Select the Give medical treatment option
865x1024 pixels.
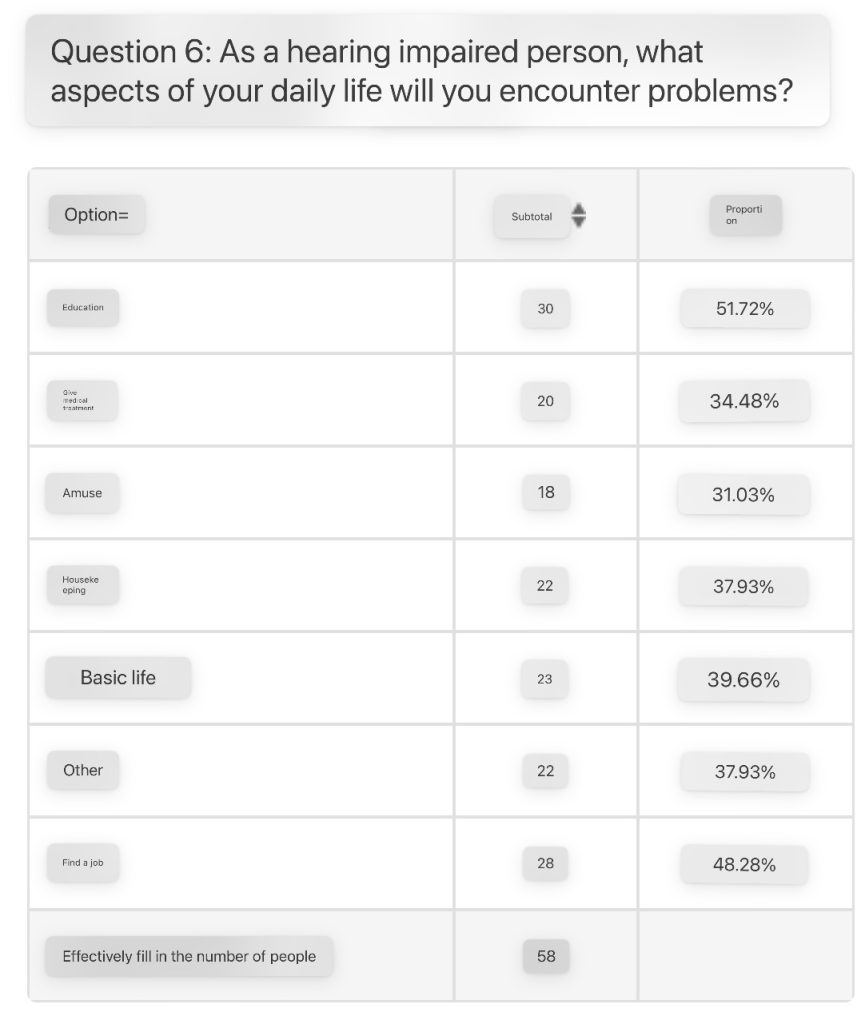(82, 400)
